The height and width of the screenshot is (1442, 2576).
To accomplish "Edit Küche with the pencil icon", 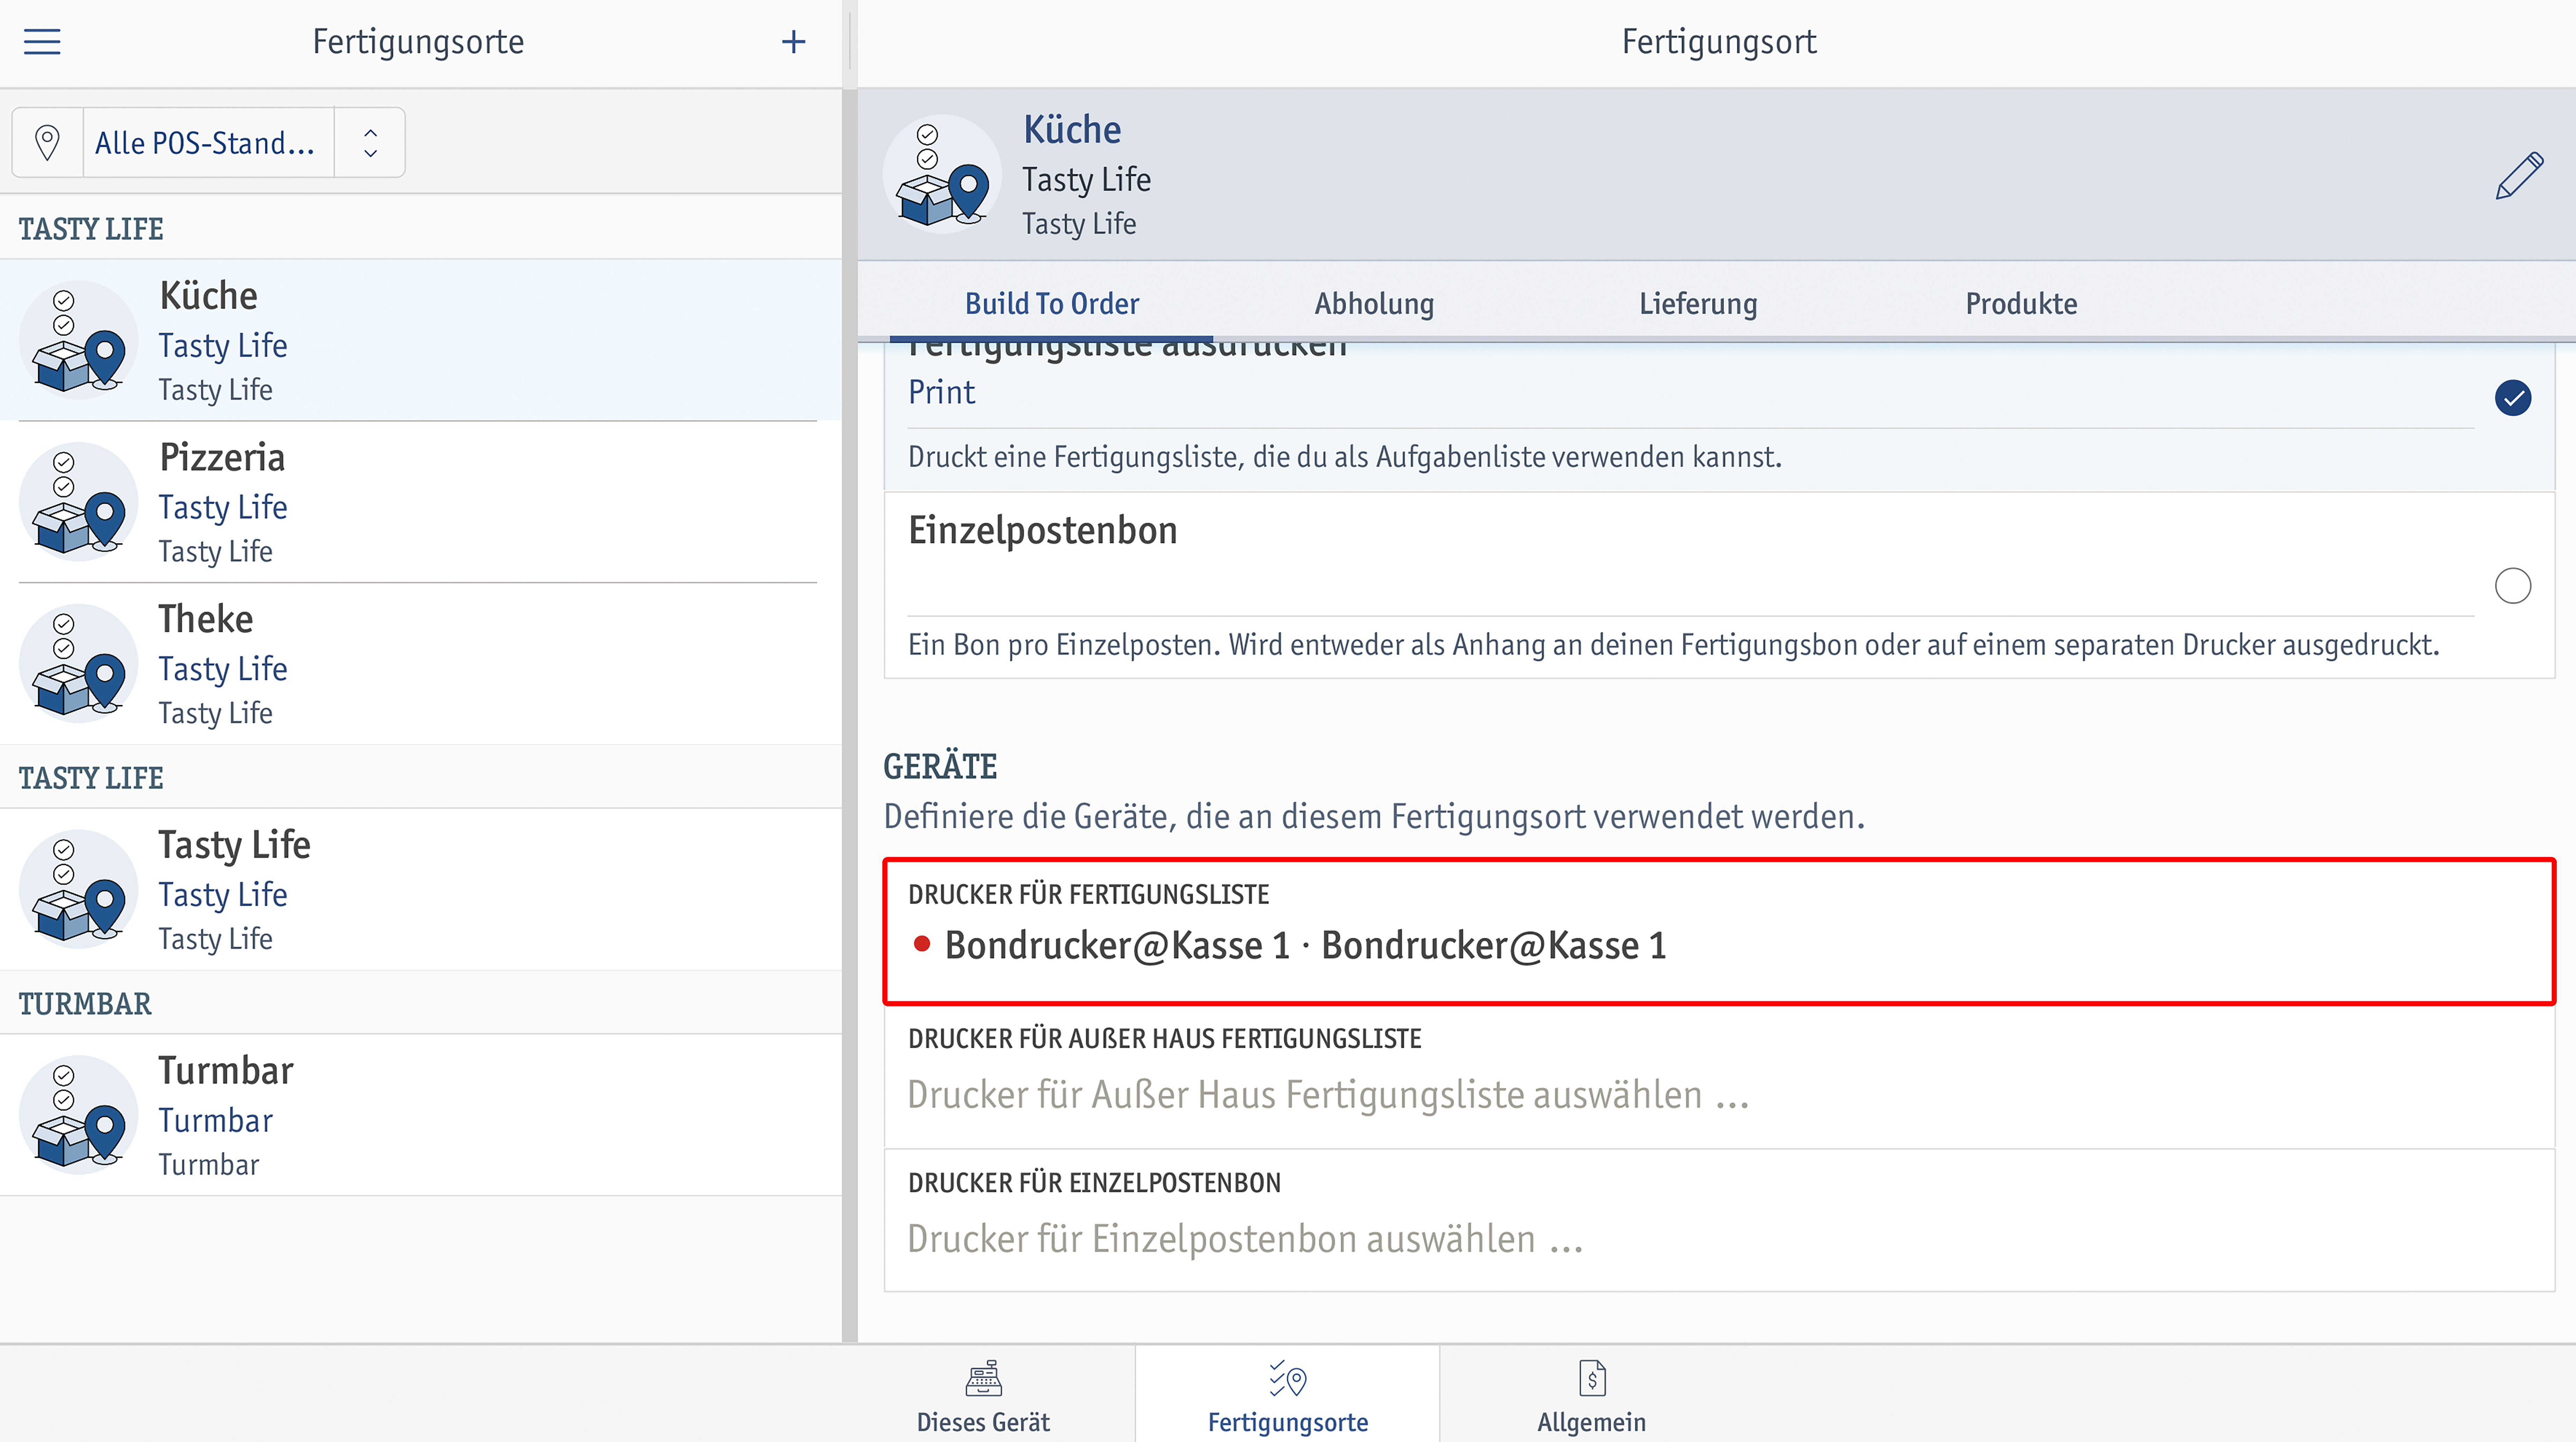I will click(x=2519, y=176).
